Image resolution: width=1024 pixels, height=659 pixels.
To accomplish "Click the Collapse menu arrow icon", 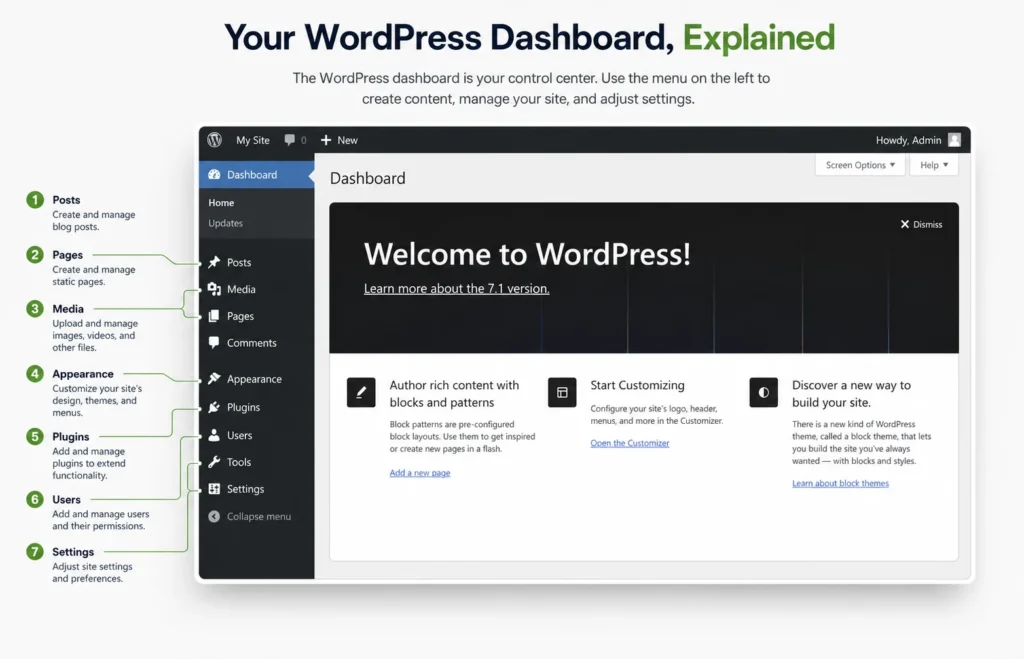I will click(x=214, y=516).
